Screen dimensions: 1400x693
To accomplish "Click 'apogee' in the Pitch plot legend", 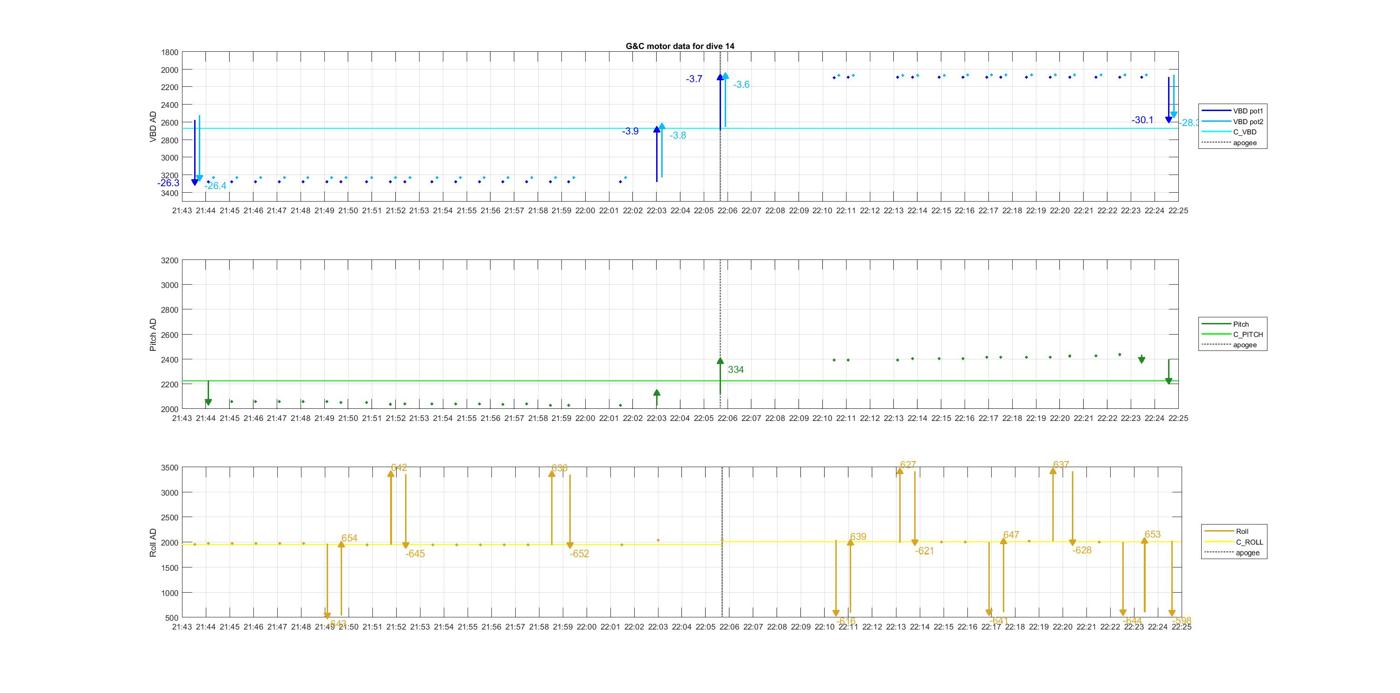I will pyautogui.click(x=1245, y=345).
